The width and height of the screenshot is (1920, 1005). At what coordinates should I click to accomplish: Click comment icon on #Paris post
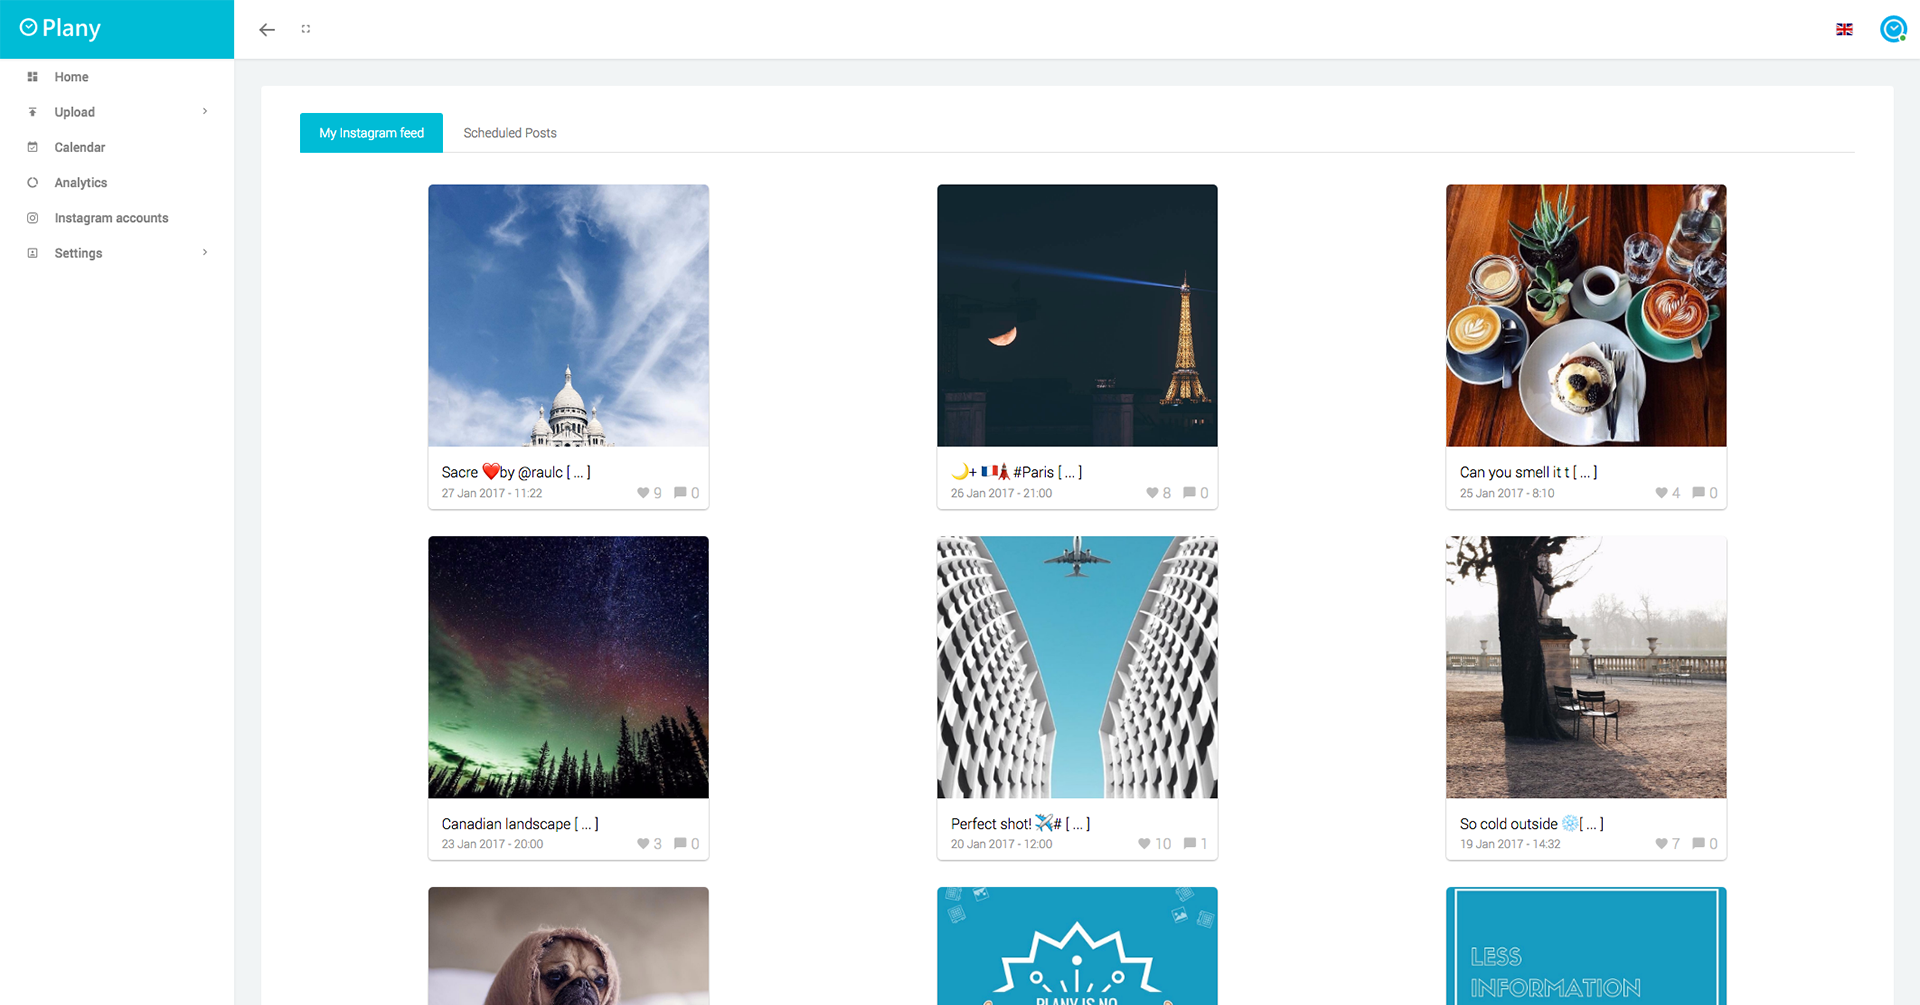[x=1189, y=493]
